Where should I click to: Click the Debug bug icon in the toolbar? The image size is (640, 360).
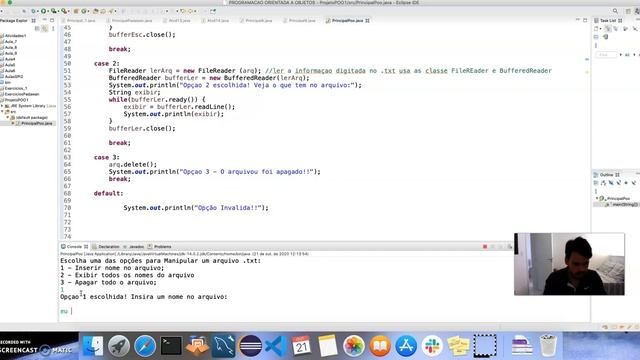pos(33,11)
